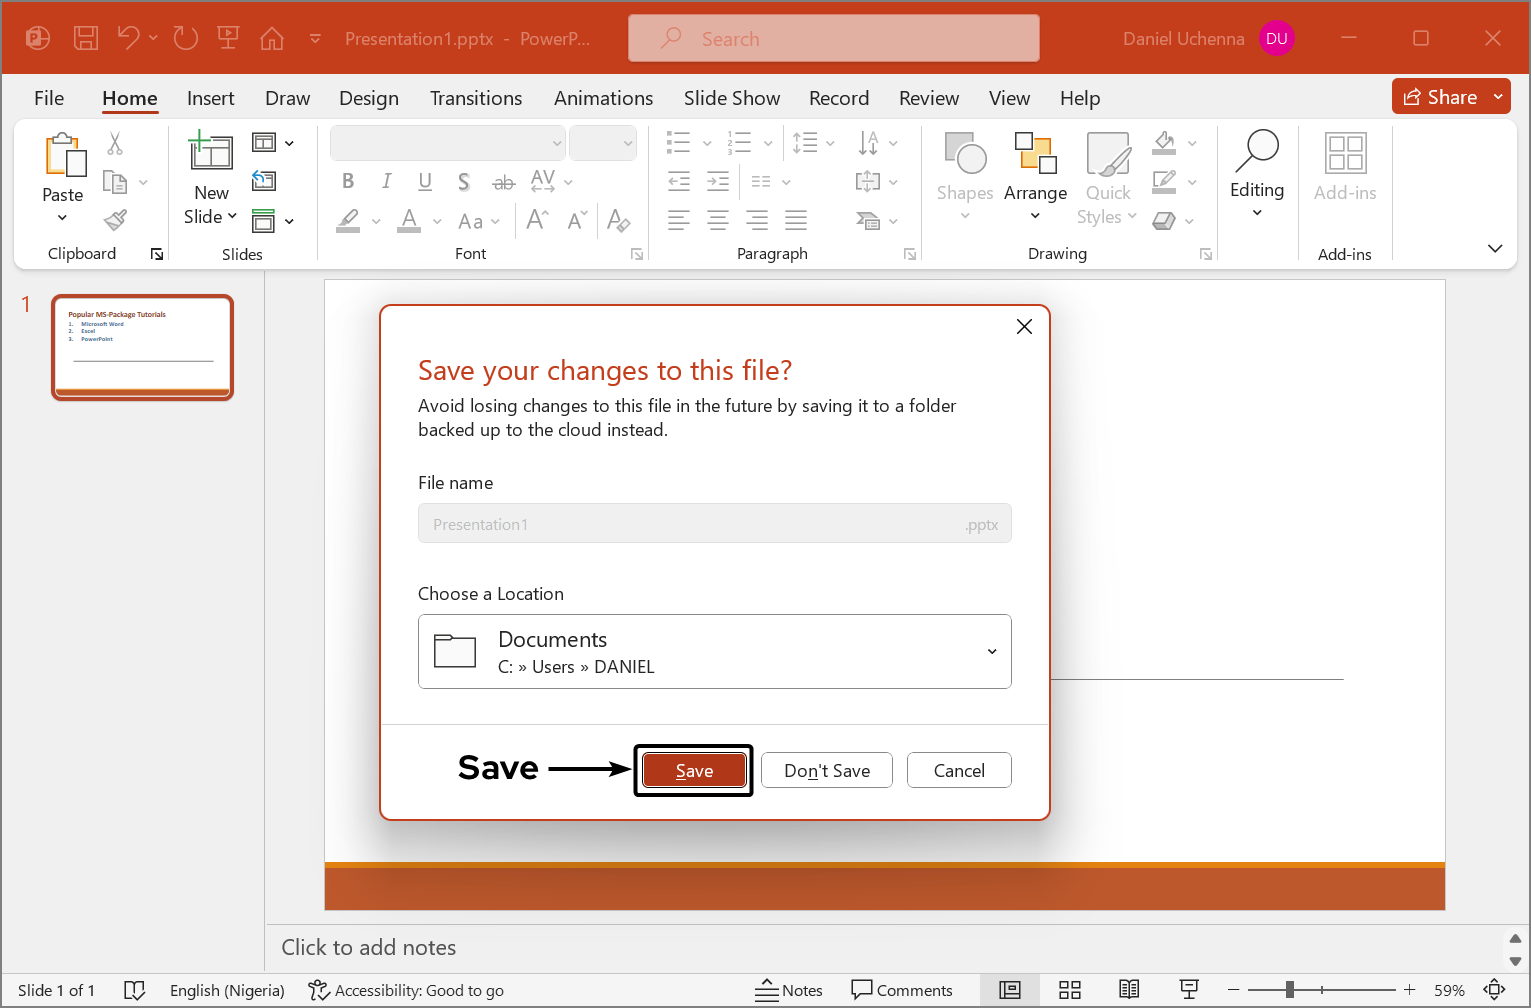Toggle the Comments pane

[x=902, y=990]
